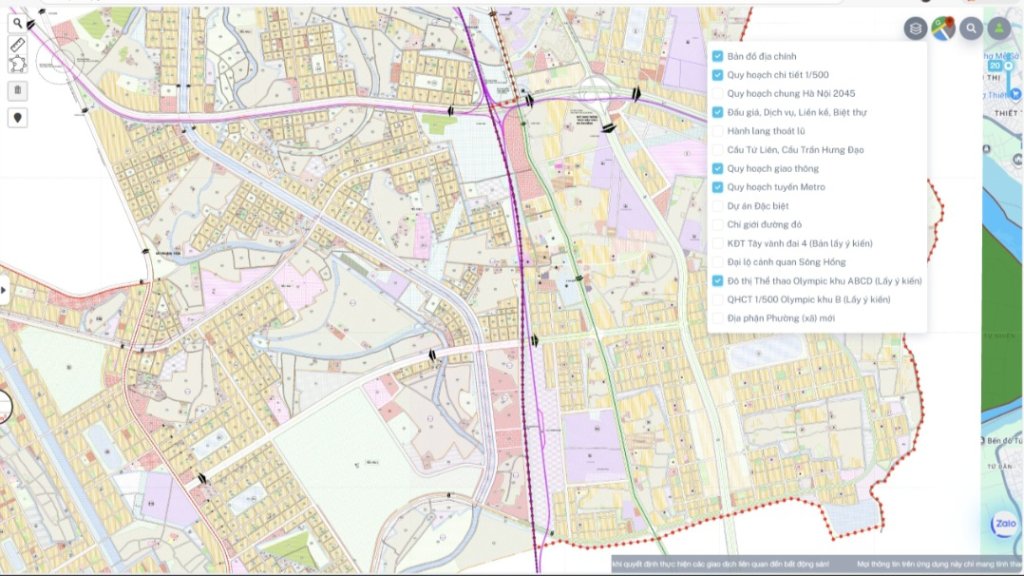The width and height of the screenshot is (1024, 576).
Task: Switch basemap via Google Maps icon
Action: 942,29
